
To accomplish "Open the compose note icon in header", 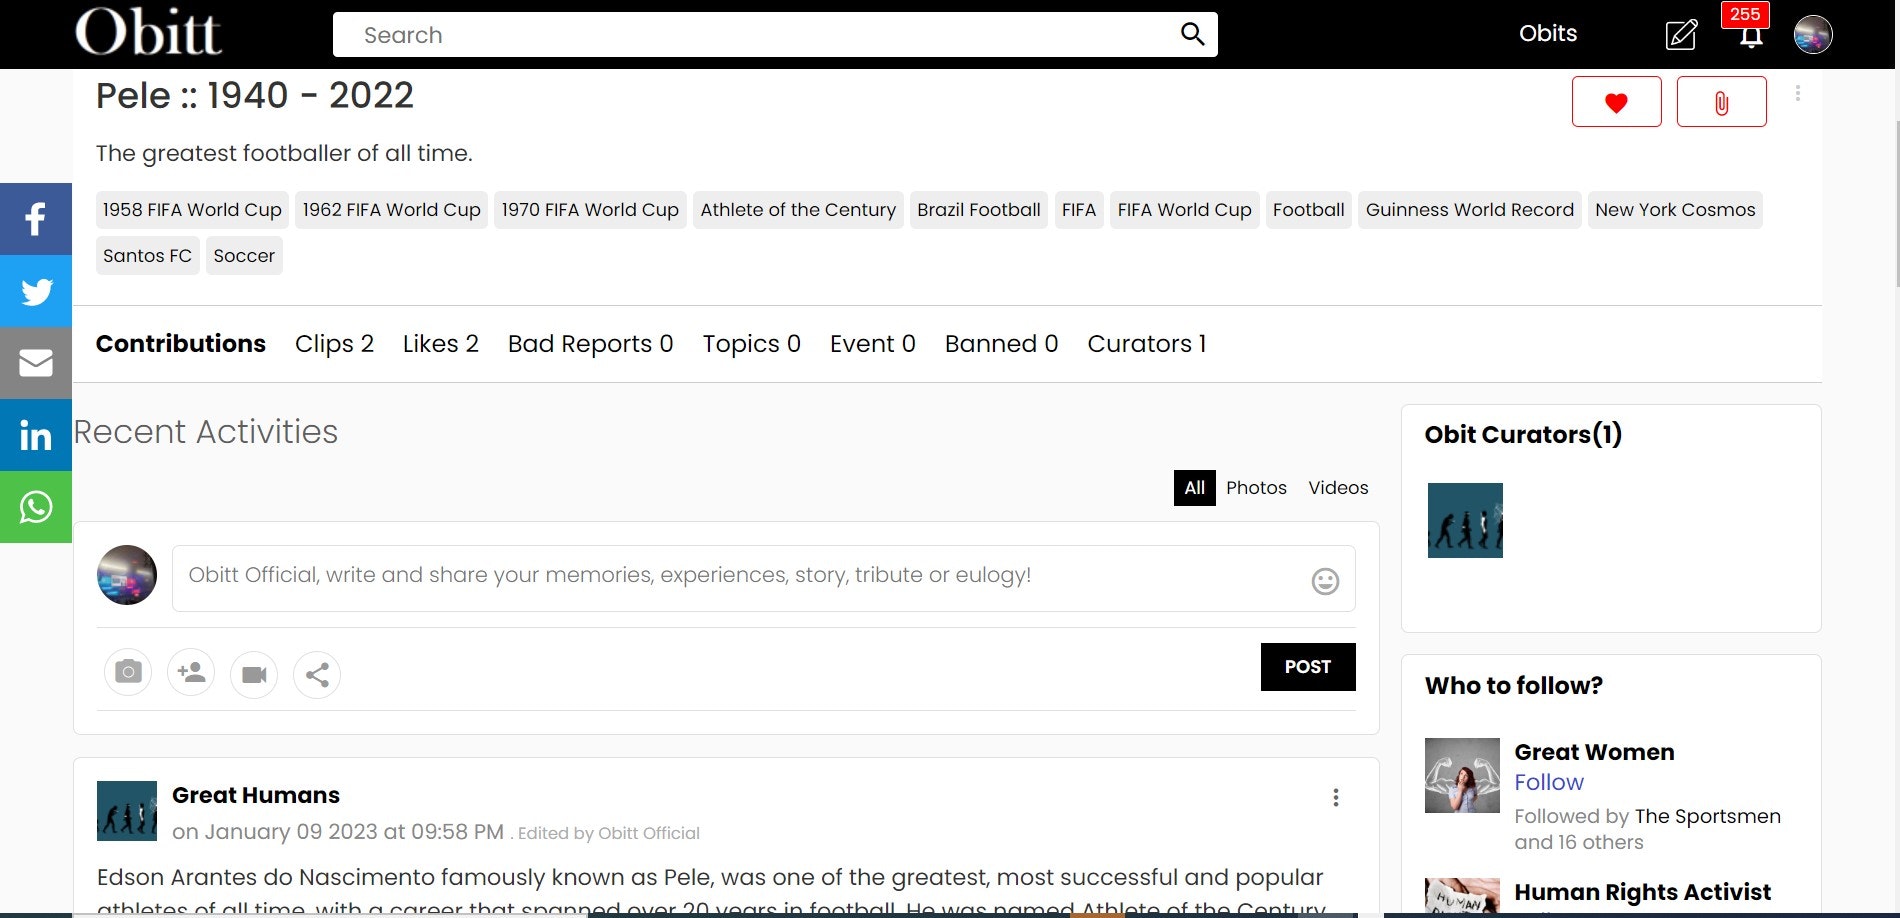I will 1681,35.
